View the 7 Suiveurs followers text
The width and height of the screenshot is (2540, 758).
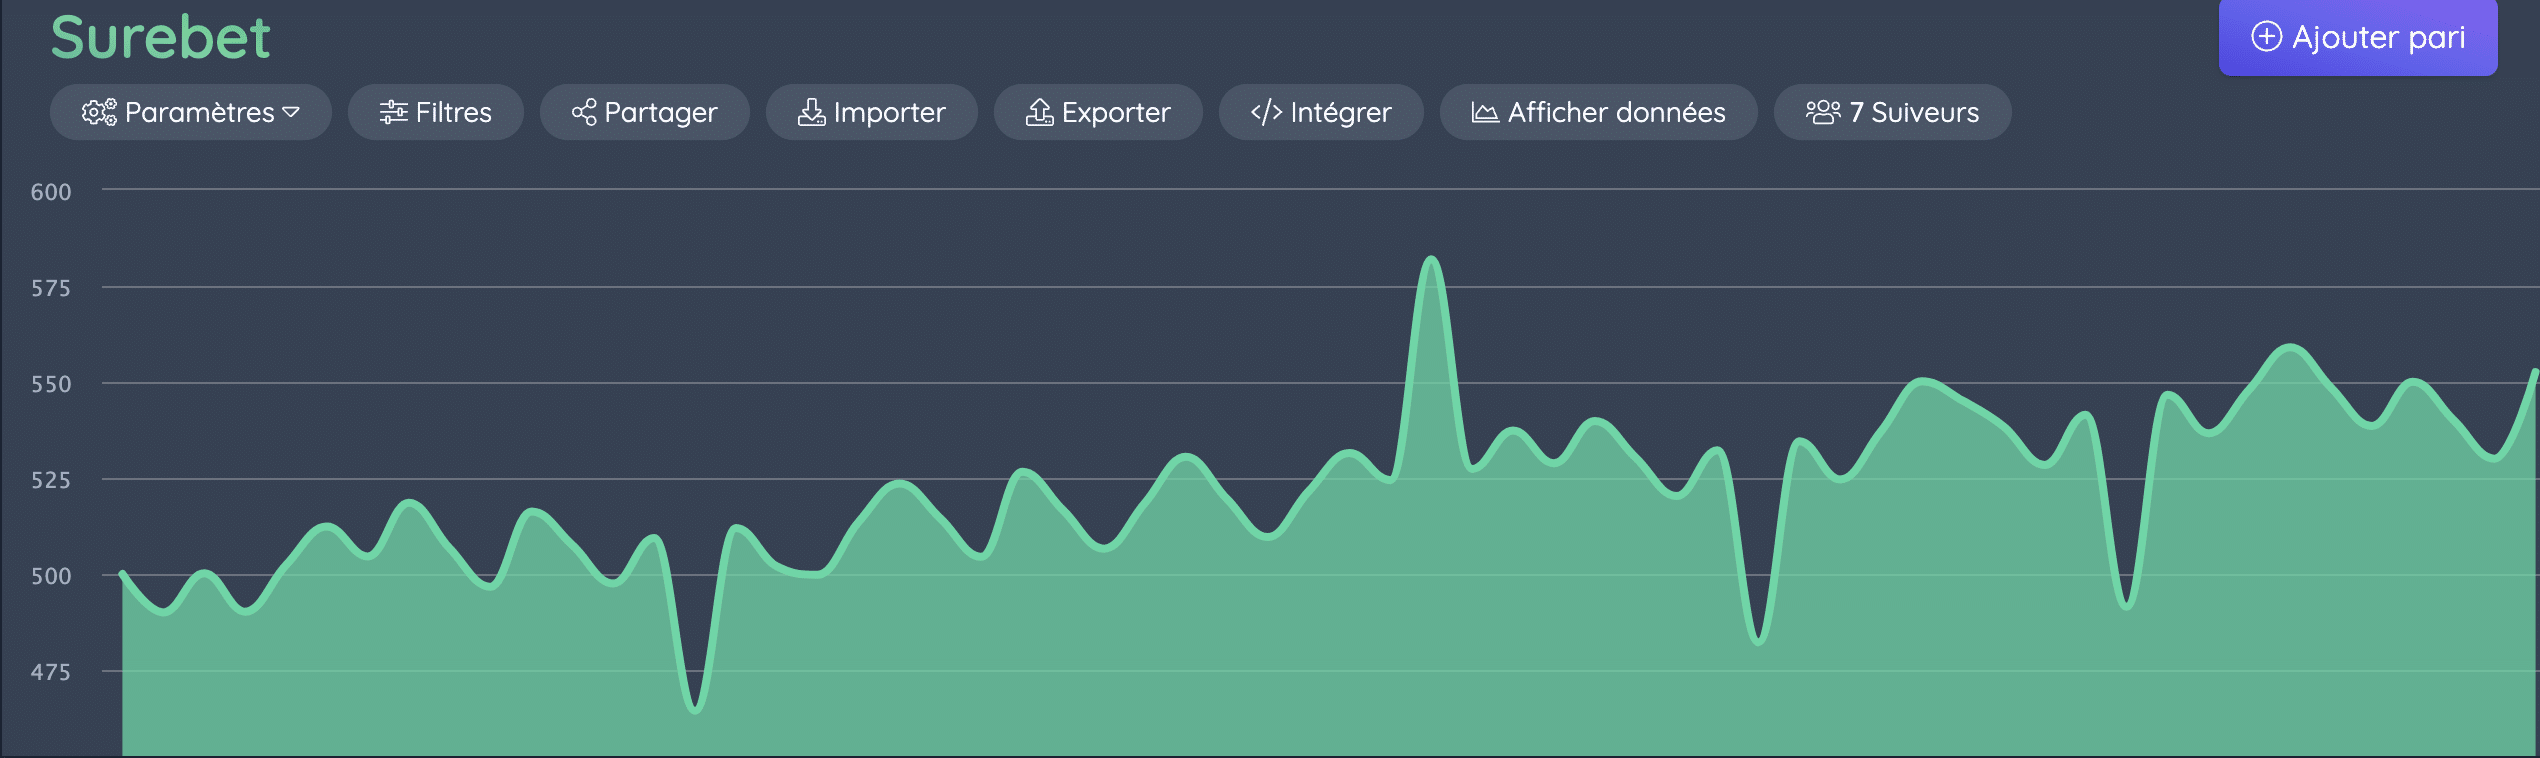point(1914,112)
